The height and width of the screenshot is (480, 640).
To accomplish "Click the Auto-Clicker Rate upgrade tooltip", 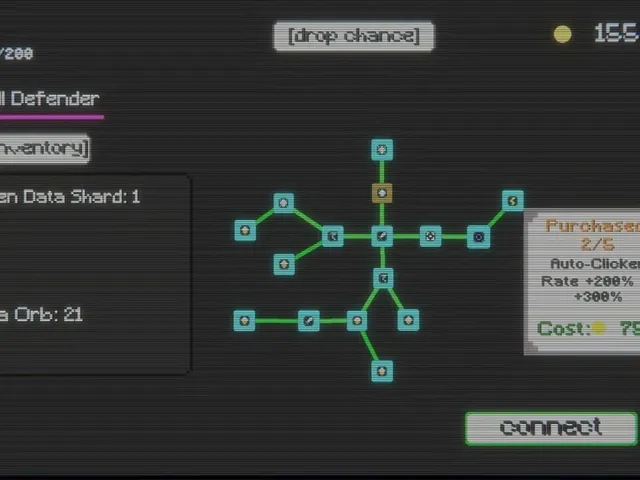I will point(582,282).
